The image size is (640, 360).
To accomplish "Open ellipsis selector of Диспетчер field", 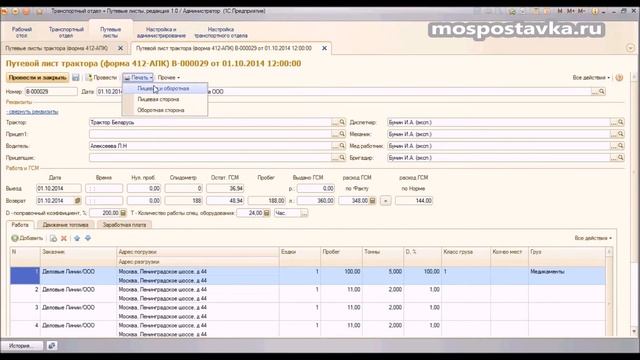I will (613, 122).
